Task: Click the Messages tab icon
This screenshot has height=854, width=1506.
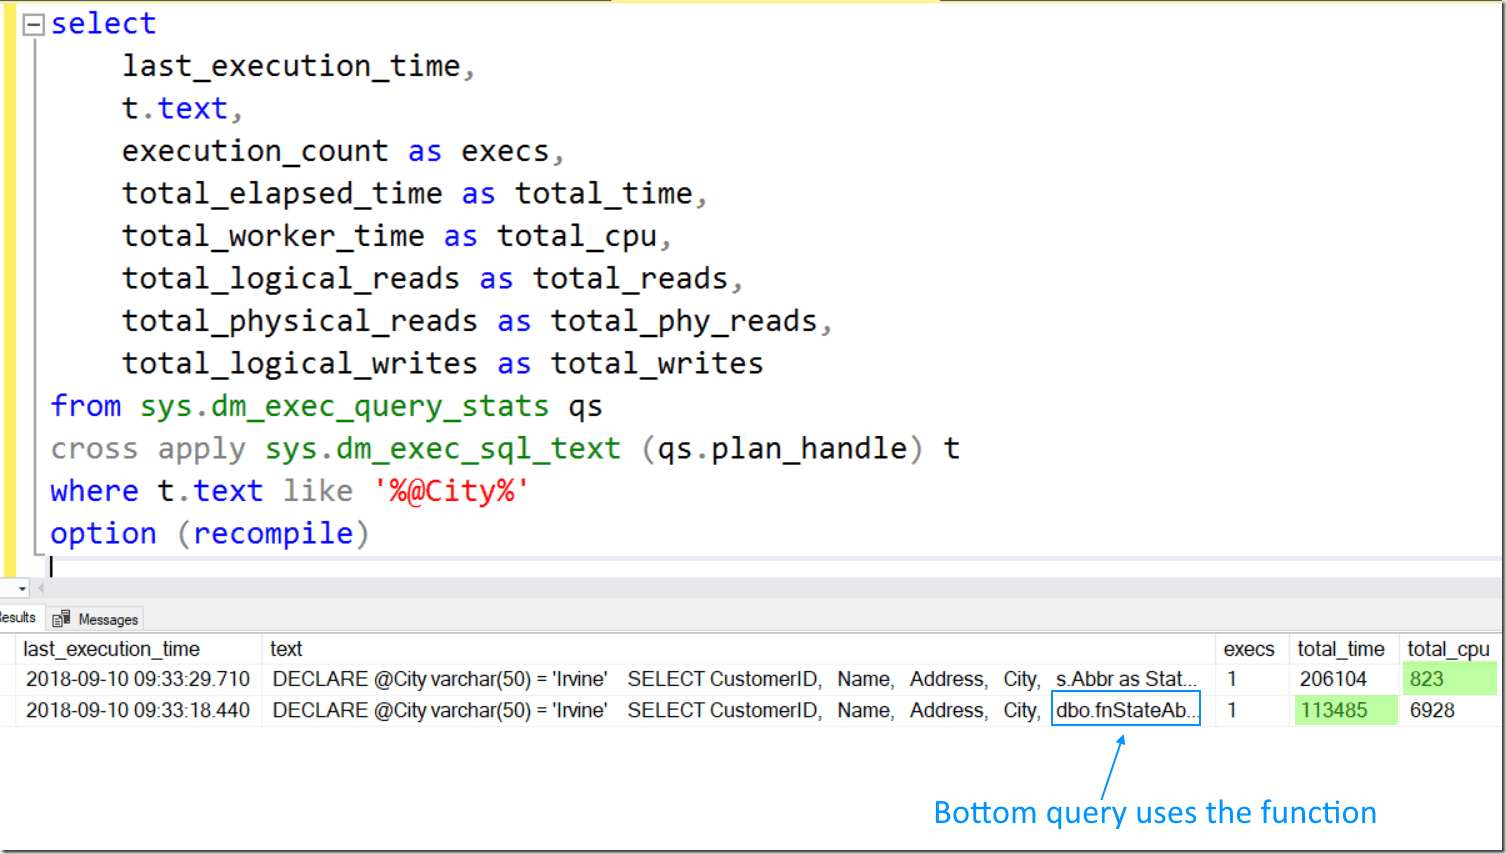Action: [x=62, y=619]
